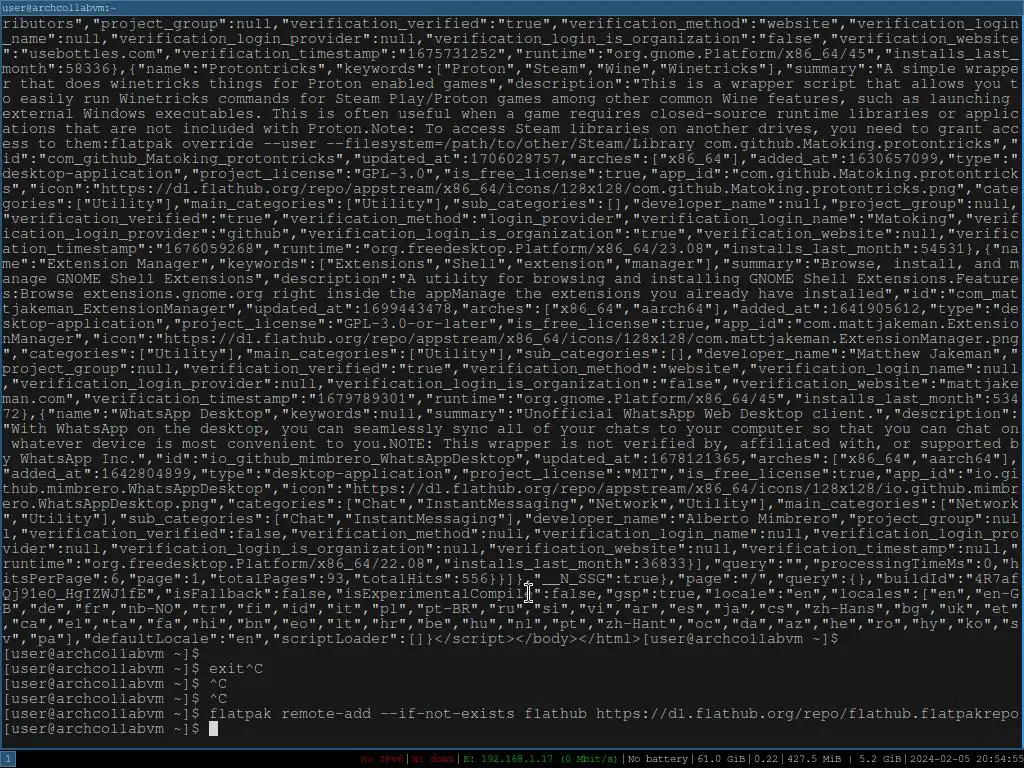
Task: Click the 0.22 load status entry
Action: (766, 759)
